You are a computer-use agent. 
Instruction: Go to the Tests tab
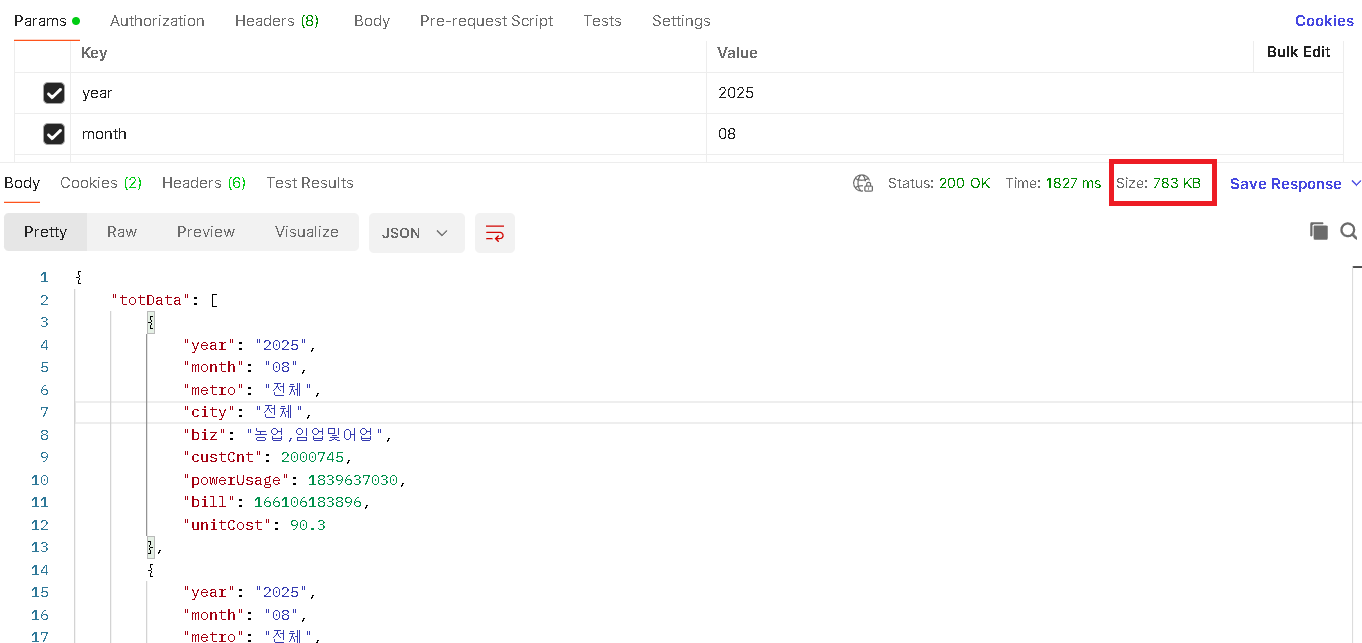(x=602, y=21)
